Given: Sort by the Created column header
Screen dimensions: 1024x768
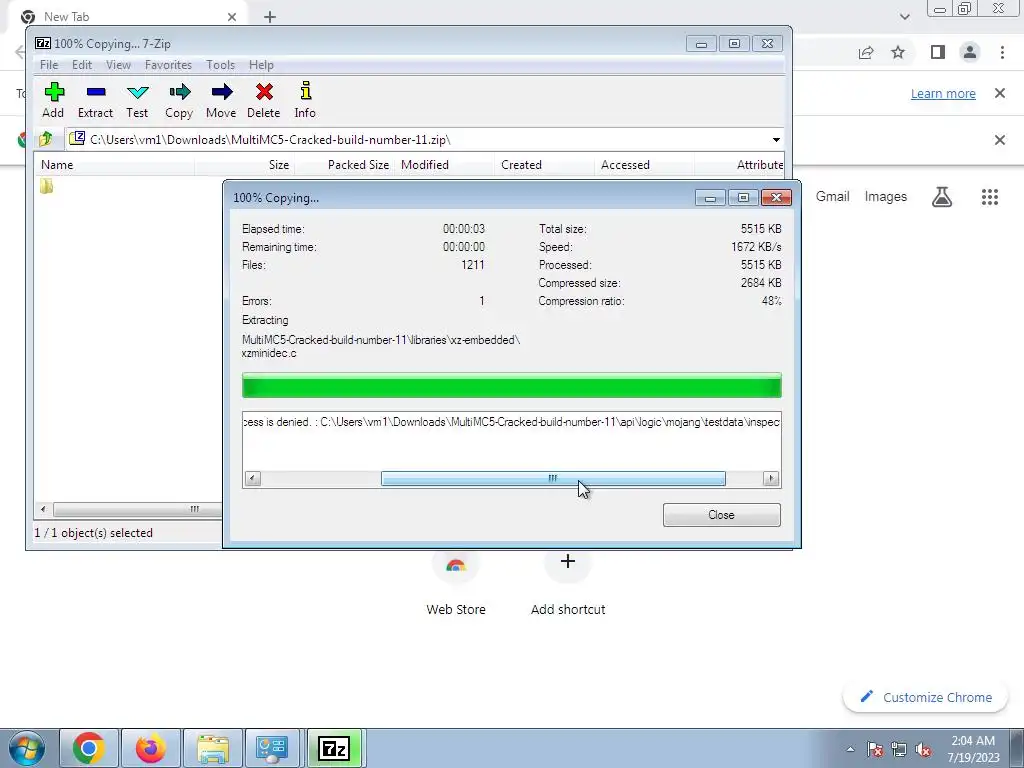Looking at the screenshot, I should (544, 165).
